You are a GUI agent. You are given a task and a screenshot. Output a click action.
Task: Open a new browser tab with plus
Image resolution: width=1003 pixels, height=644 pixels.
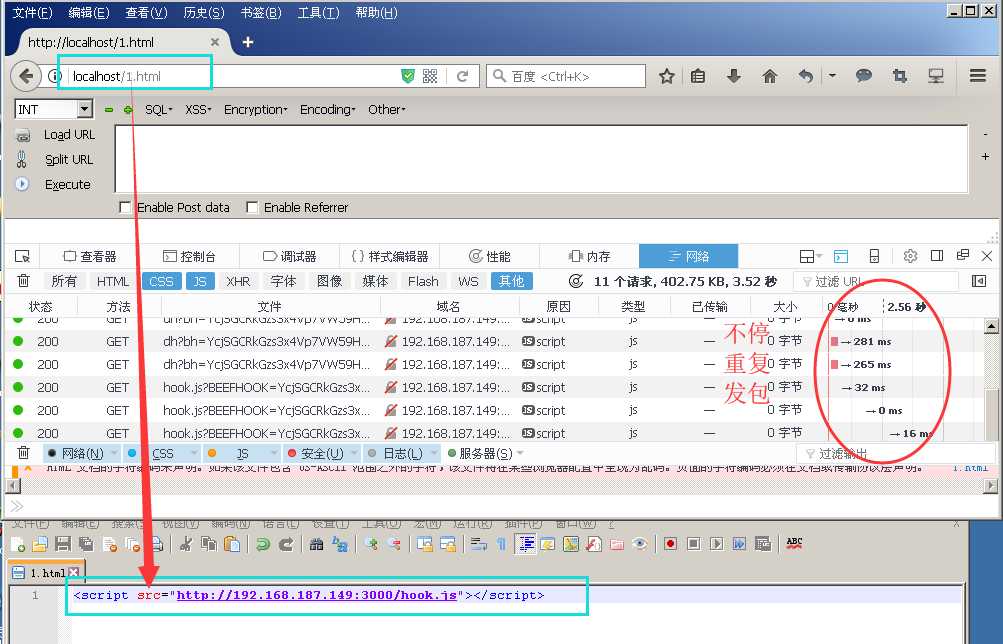coord(248,42)
